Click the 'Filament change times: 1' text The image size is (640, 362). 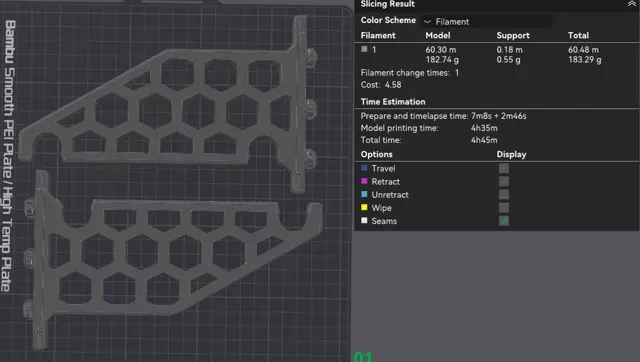coord(409,73)
